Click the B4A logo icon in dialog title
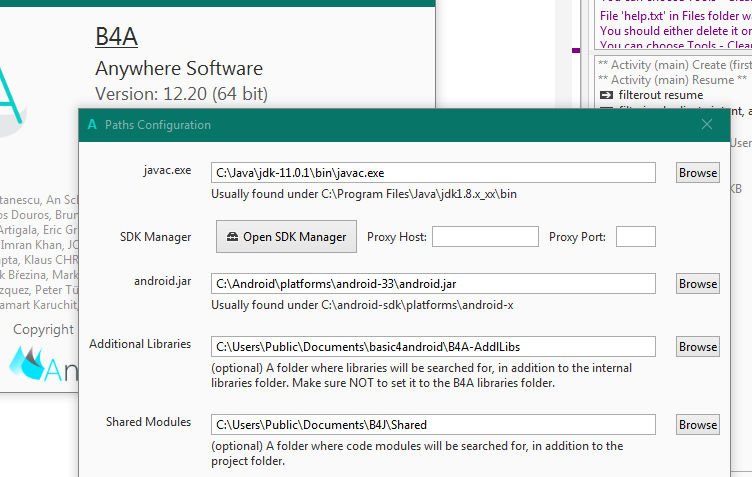 click(x=92, y=125)
